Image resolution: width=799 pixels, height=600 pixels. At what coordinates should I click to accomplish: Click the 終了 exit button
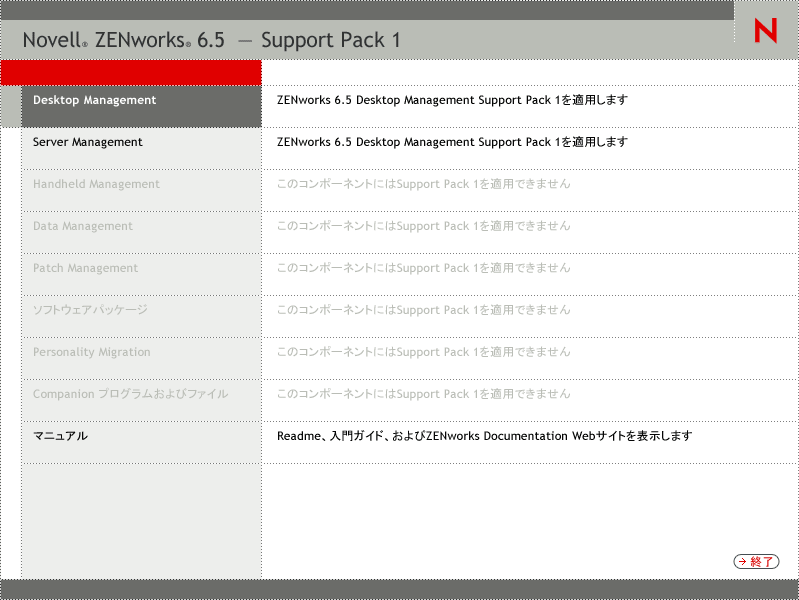tap(756, 561)
